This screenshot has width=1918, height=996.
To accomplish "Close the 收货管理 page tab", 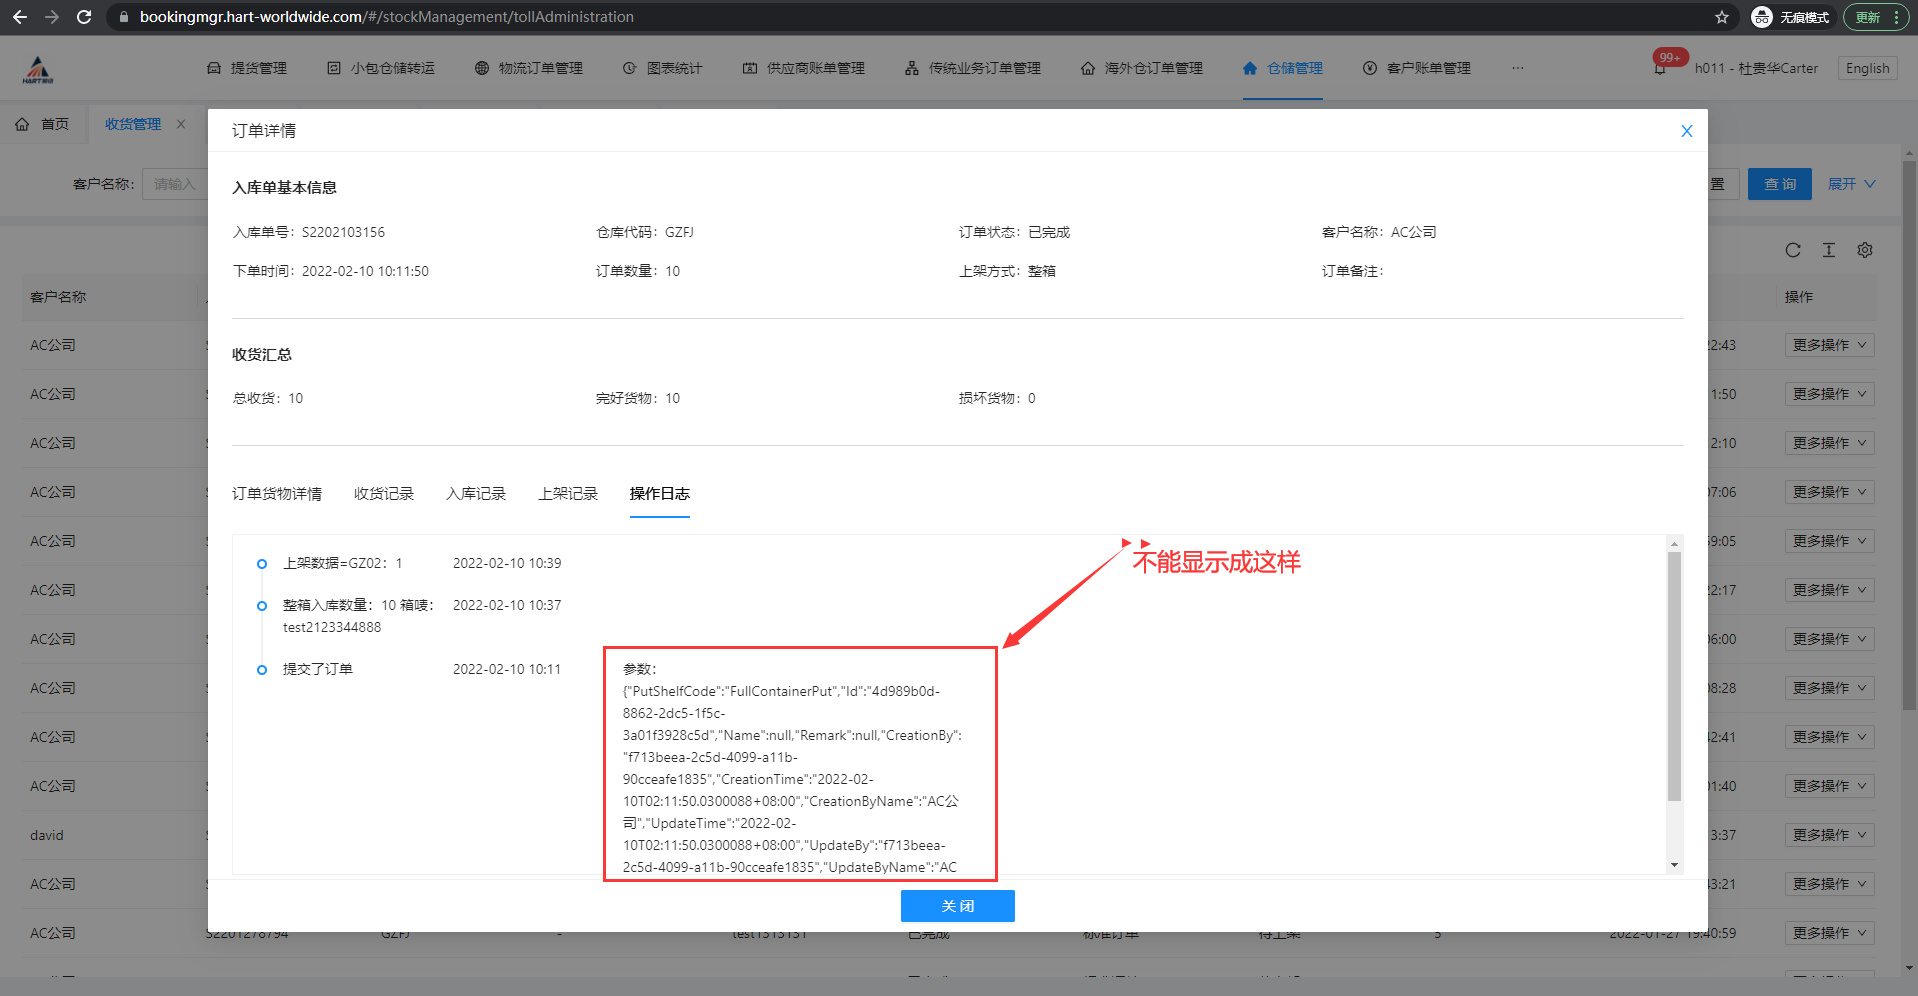I will click(x=181, y=124).
